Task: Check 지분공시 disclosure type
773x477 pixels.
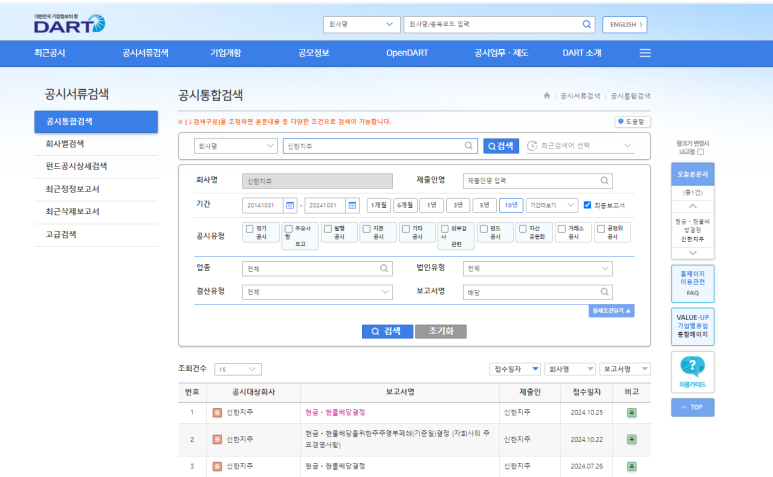Action: coord(367,229)
